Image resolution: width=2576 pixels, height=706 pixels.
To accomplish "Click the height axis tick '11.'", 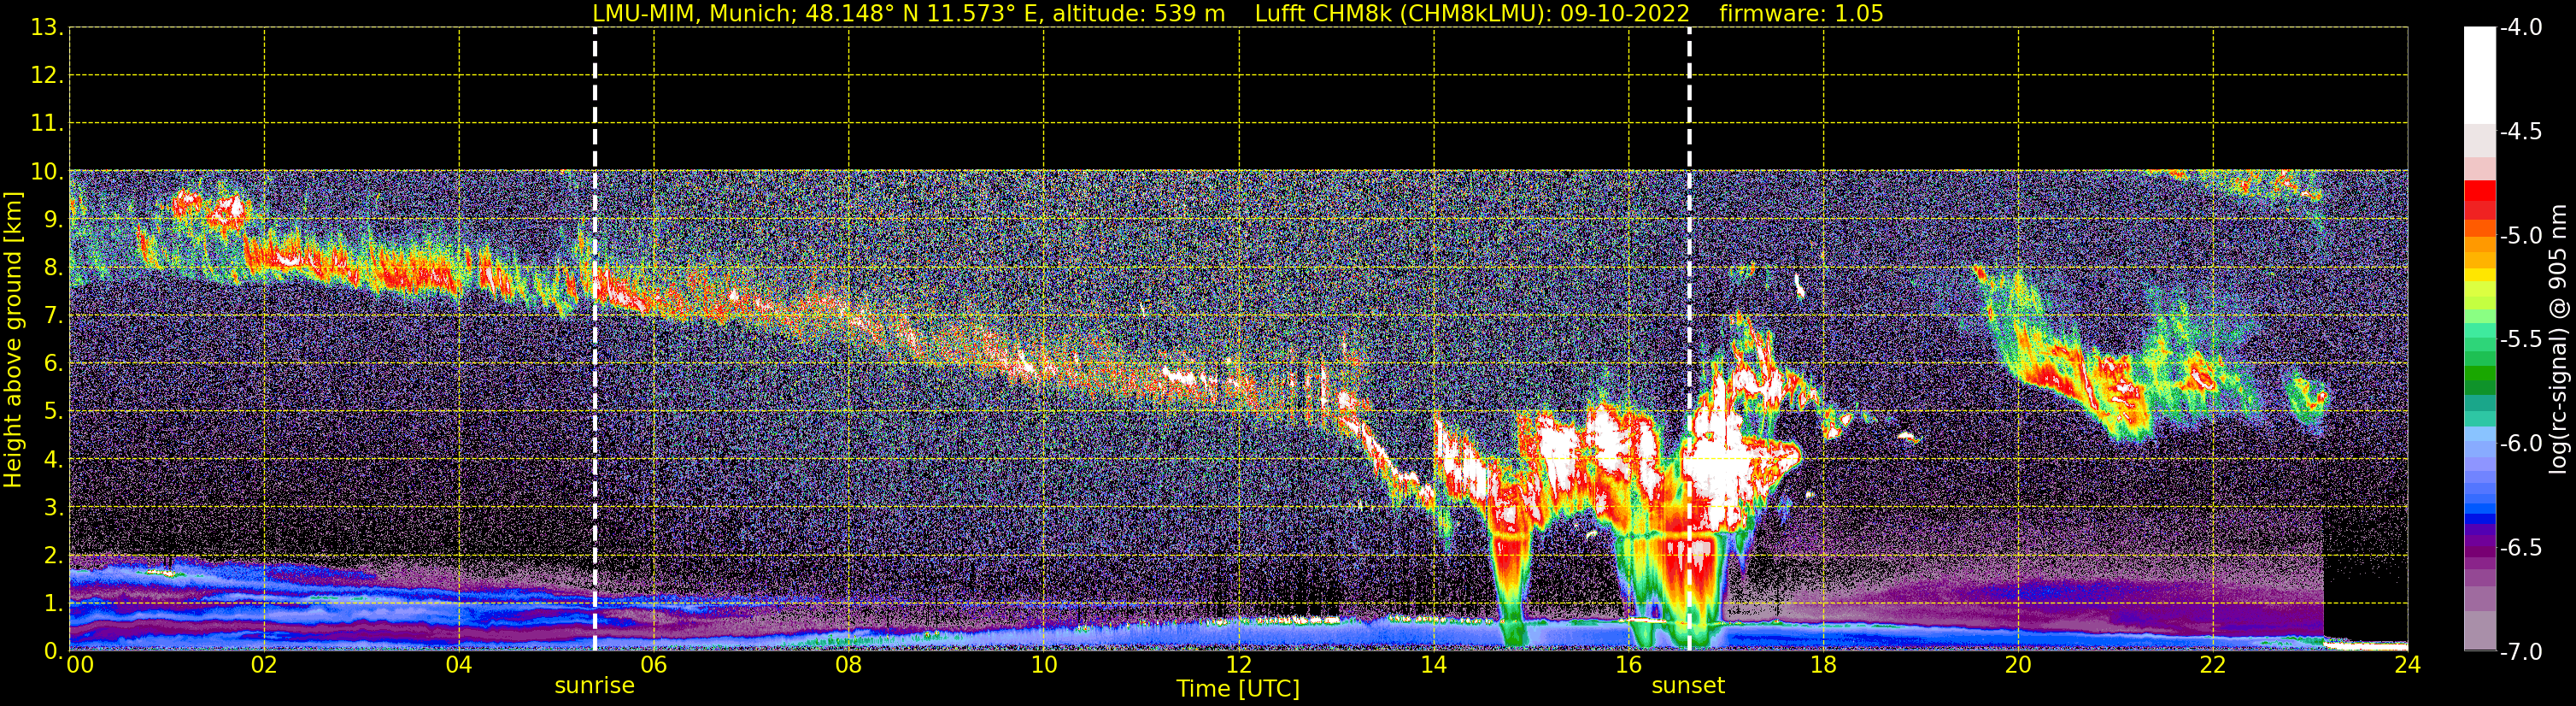I will click(47, 124).
